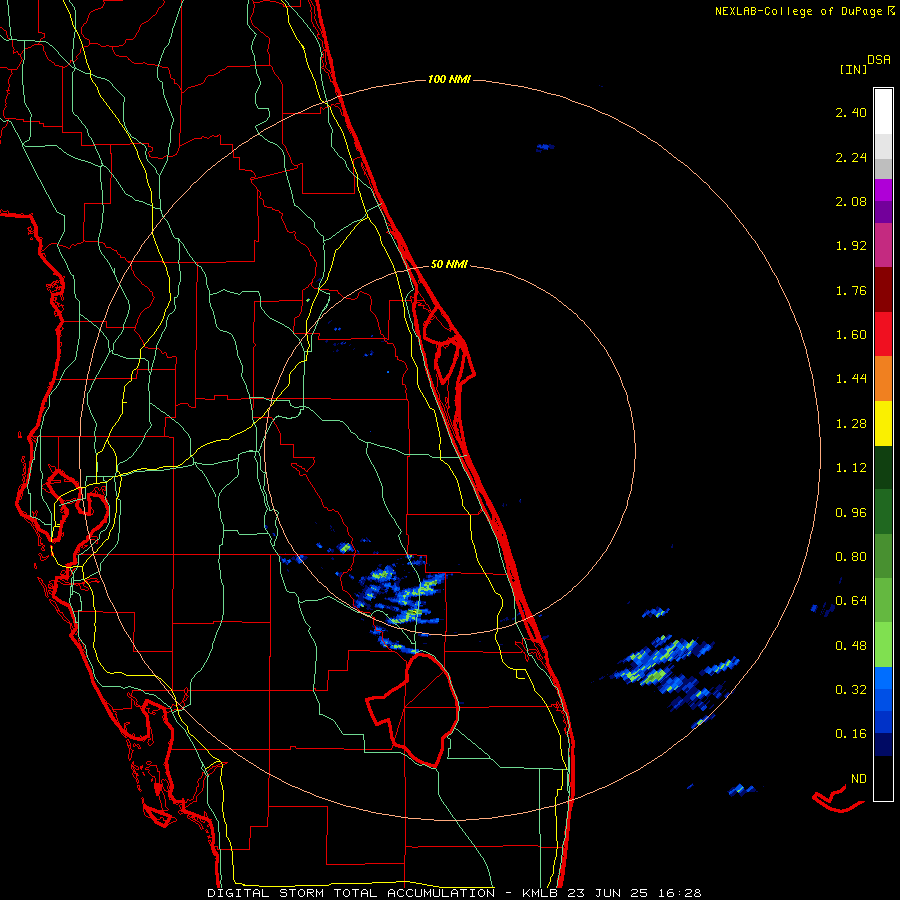Screen dimensions: 900x900
Task: Click the 0.48 legend value
Action: click(x=851, y=646)
